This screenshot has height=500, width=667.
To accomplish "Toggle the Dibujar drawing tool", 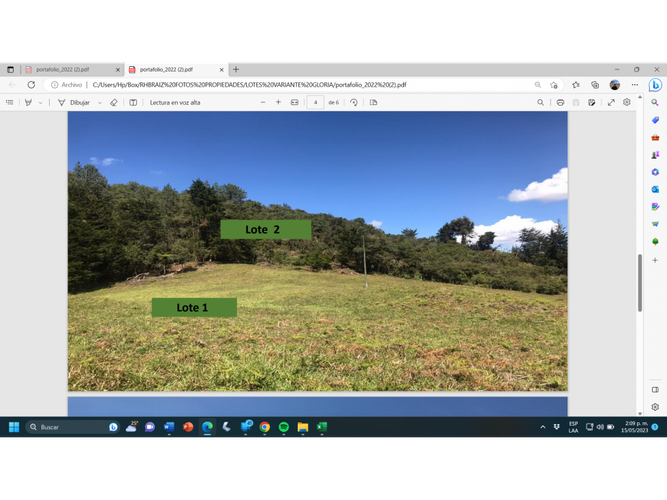I will [x=74, y=103].
